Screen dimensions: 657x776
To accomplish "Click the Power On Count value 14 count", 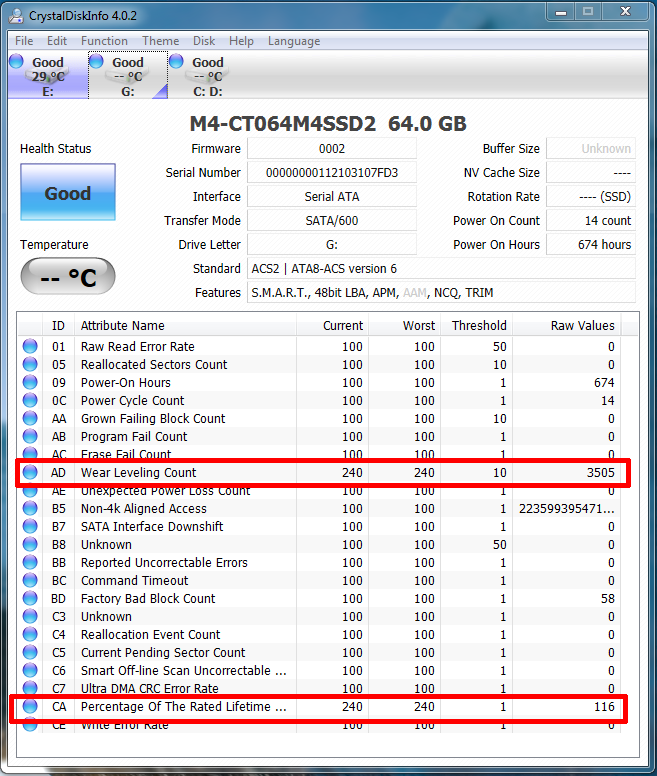I will click(x=591, y=220).
